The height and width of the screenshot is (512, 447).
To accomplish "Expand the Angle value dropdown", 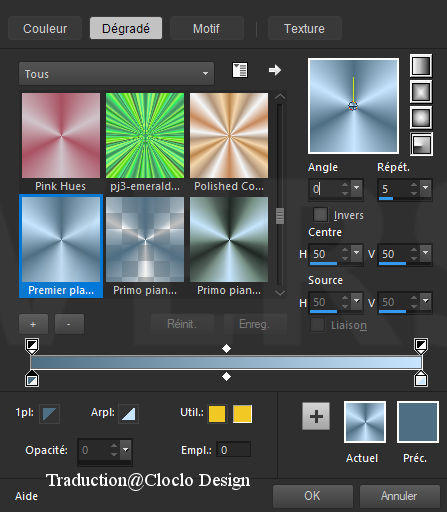I will pos(356,188).
